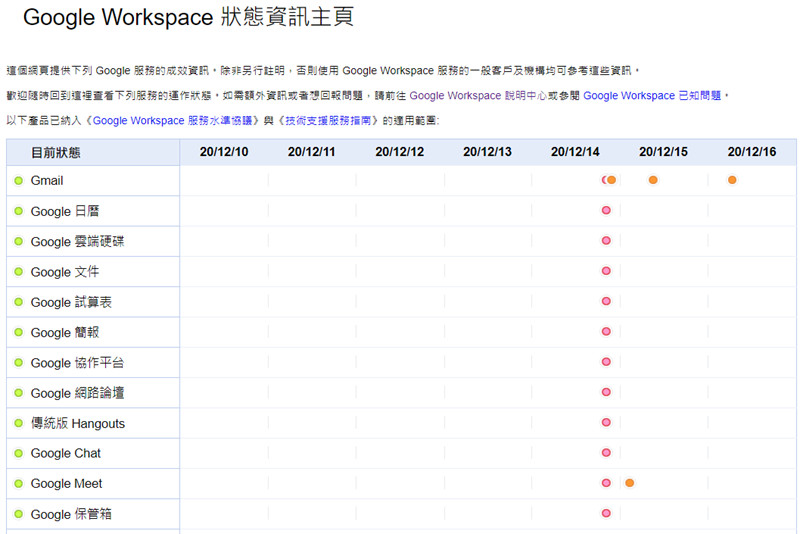Open the 技術支援服務指南 link

click(328, 121)
